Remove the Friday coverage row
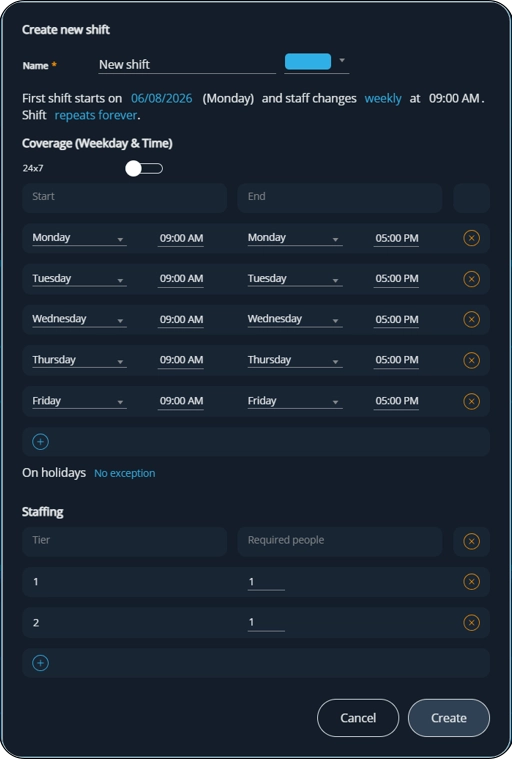Viewport: 512px width, 759px height. pyautogui.click(x=471, y=401)
